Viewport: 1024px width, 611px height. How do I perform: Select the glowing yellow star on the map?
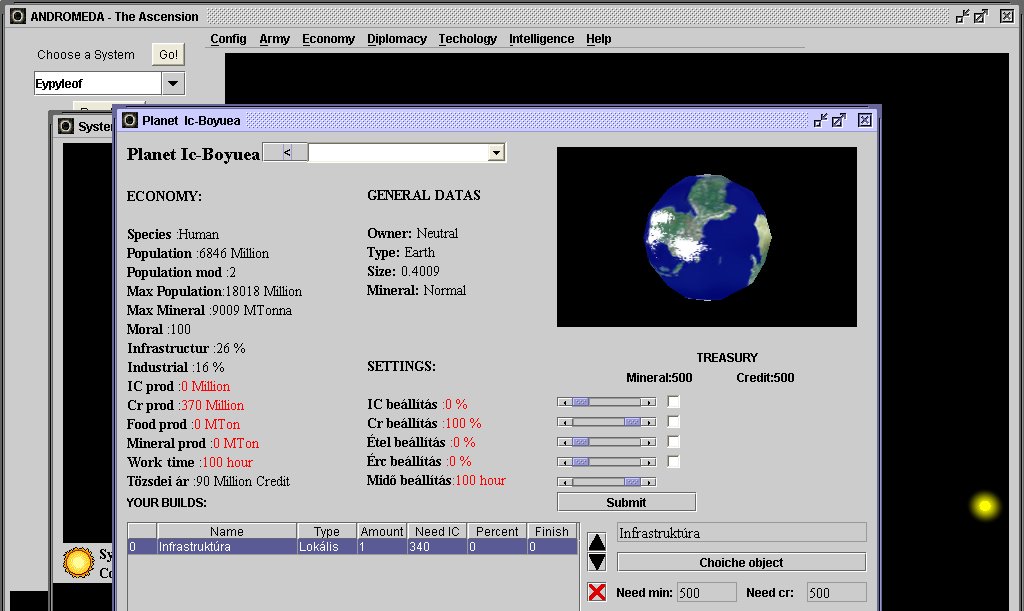[985, 506]
